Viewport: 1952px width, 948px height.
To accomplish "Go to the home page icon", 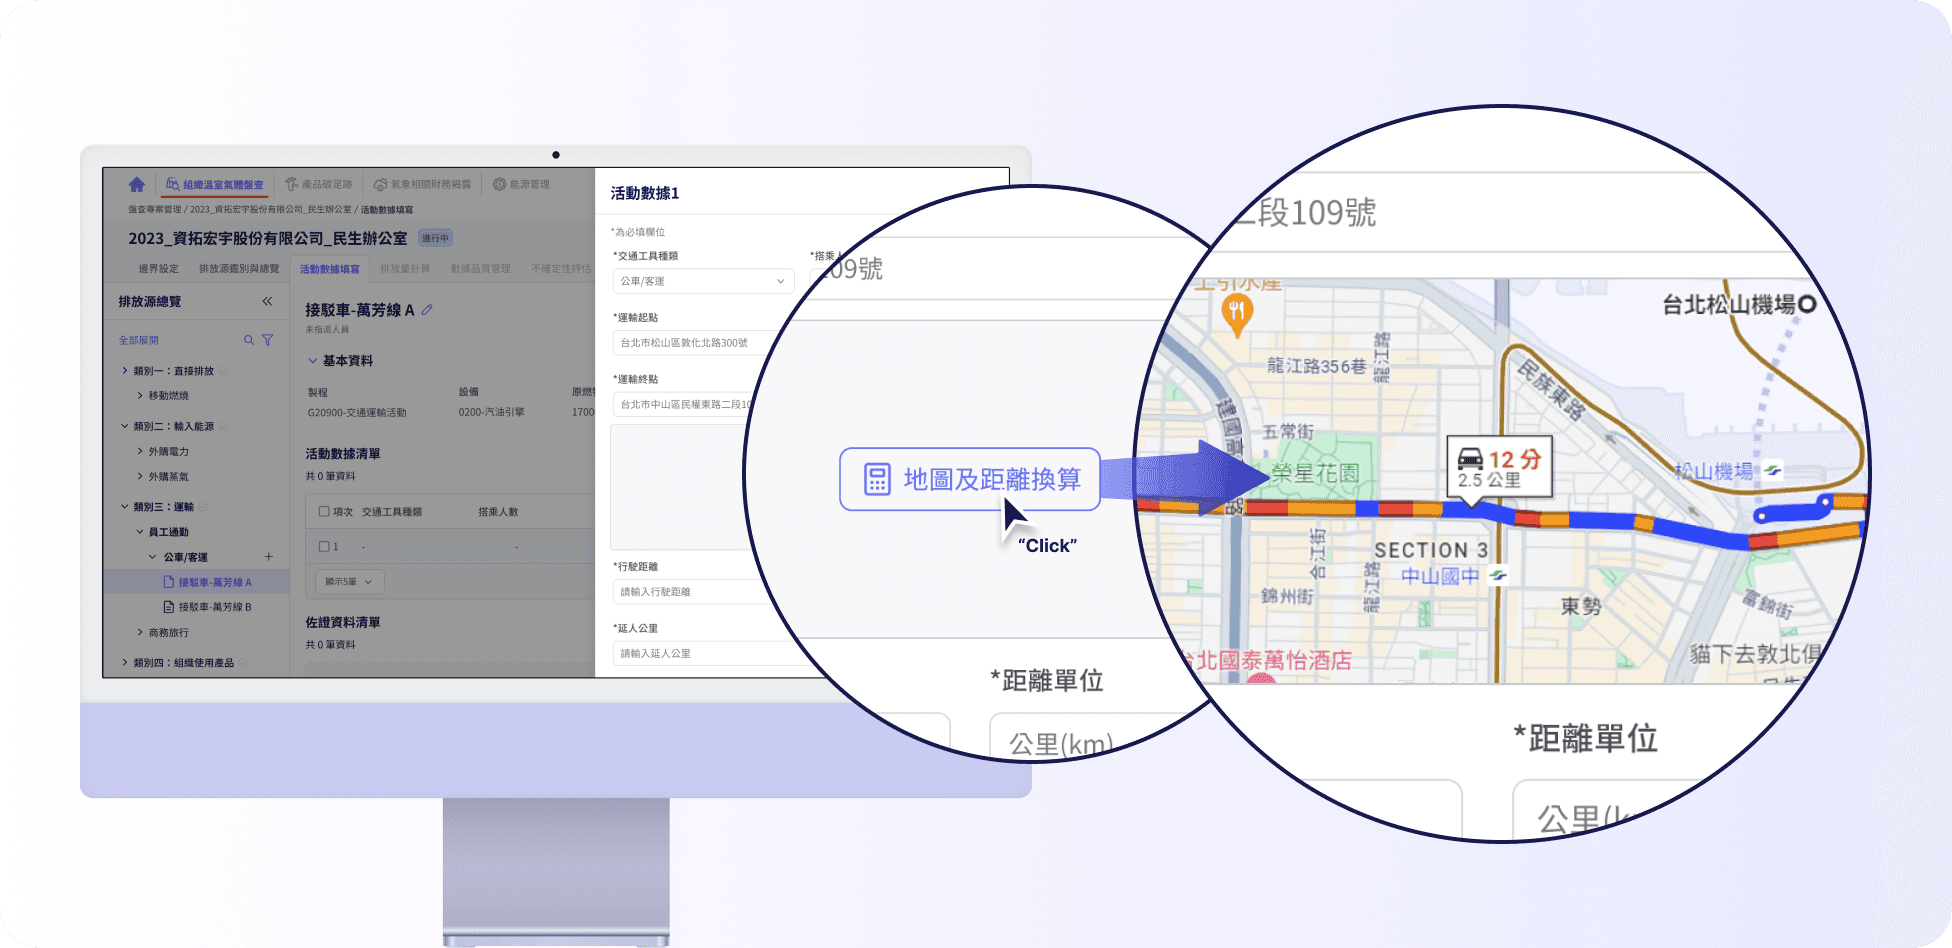I will [x=137, y=184].
